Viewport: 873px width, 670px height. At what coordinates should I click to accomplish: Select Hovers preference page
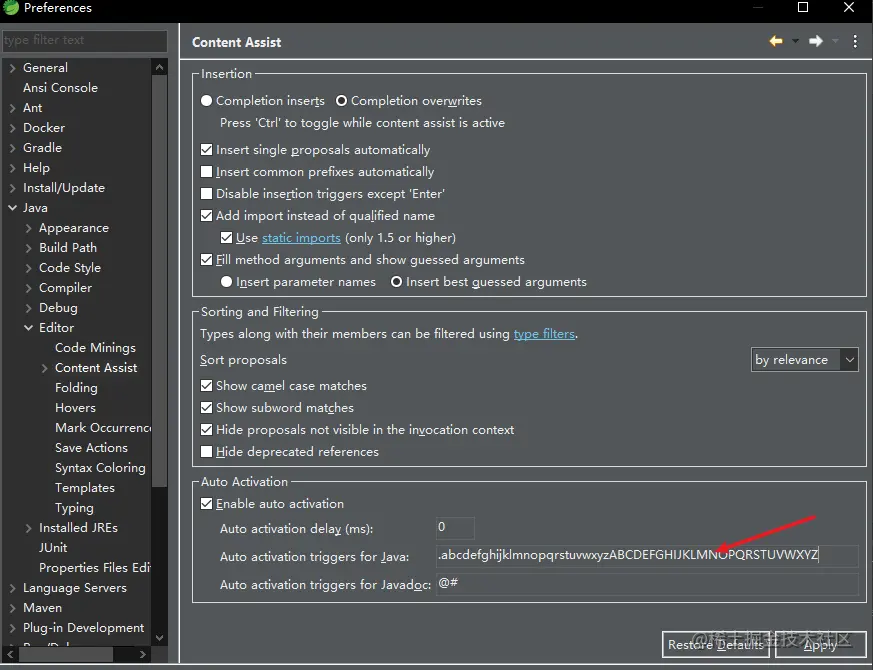point(75,408)
